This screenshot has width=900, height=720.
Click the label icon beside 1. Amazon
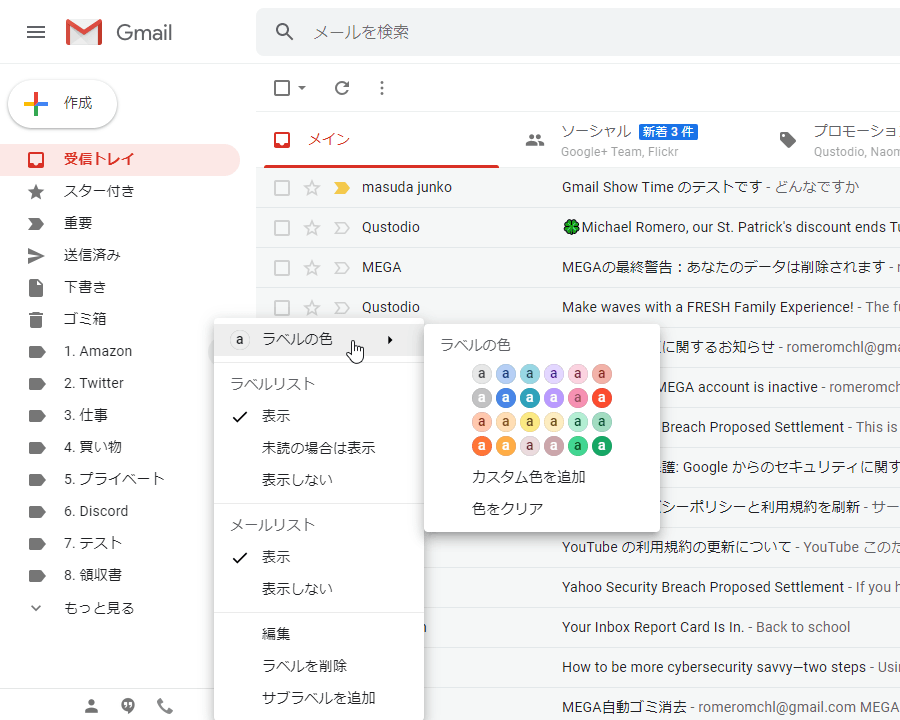[37, 351]
